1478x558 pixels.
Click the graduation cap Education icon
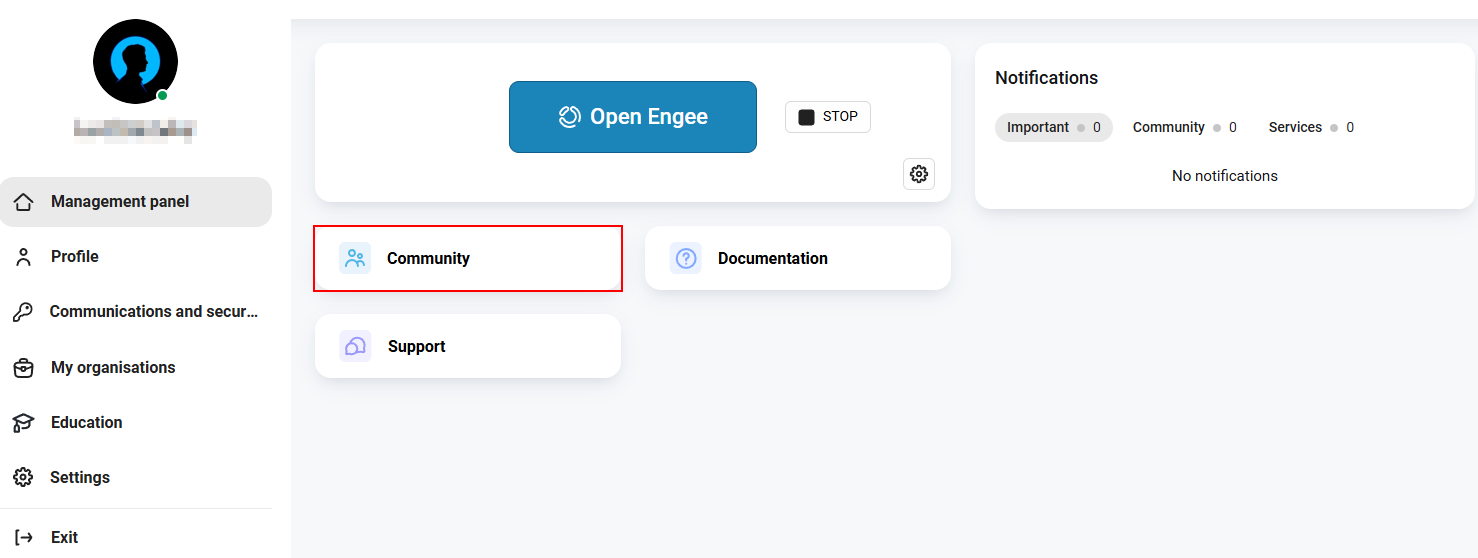coord(24,423)
